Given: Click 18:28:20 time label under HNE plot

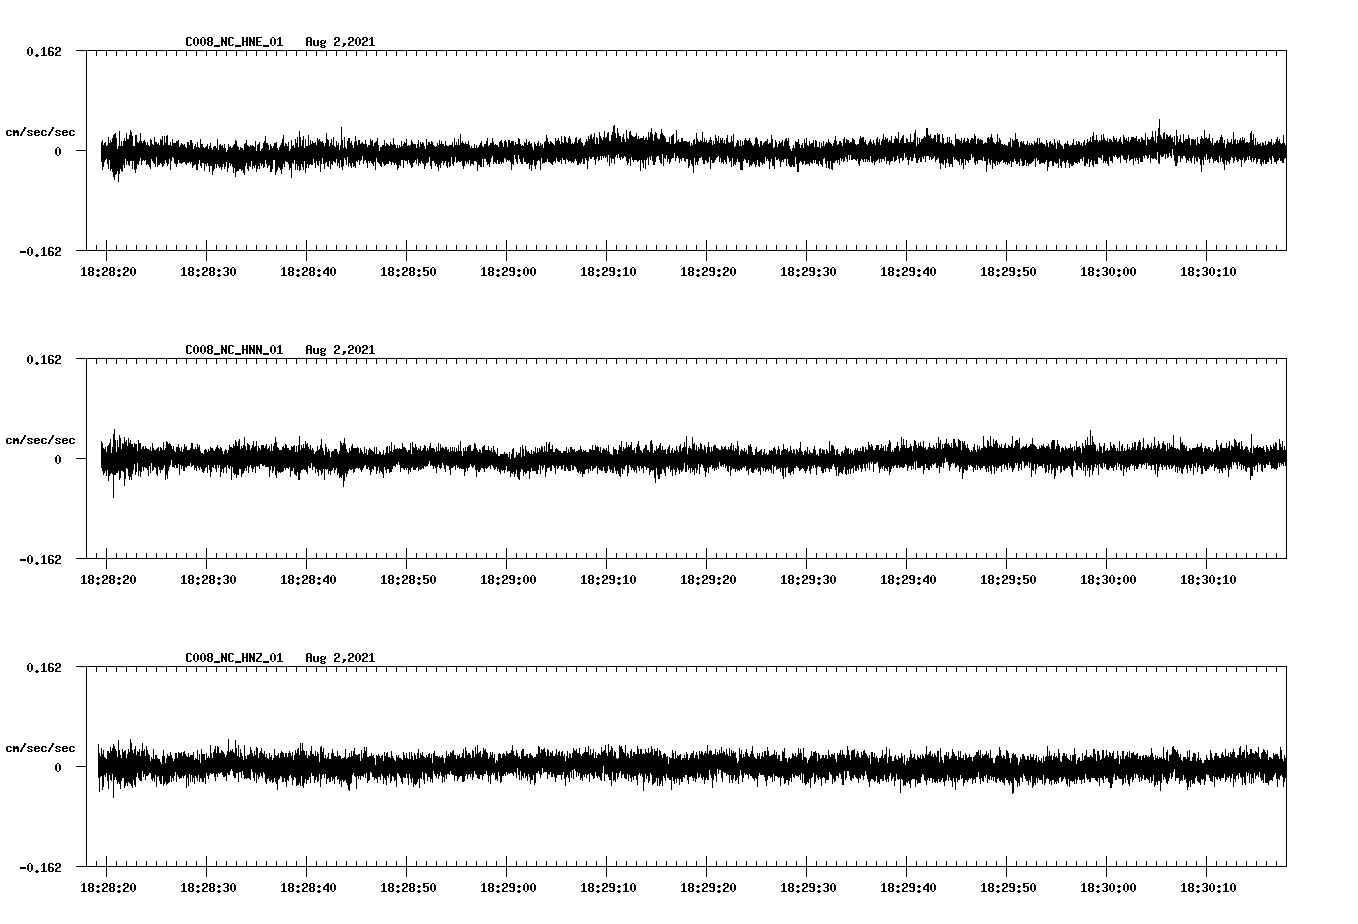Looking at the screenshot, I should [108, 272].
